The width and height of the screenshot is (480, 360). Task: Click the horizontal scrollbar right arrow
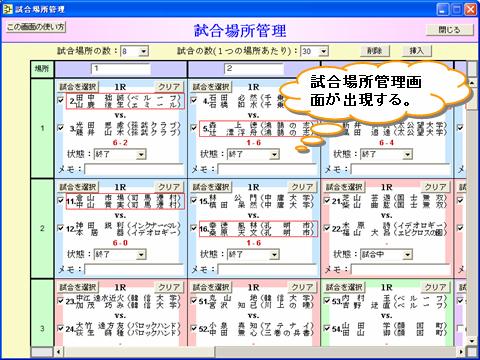pos(461,351)
